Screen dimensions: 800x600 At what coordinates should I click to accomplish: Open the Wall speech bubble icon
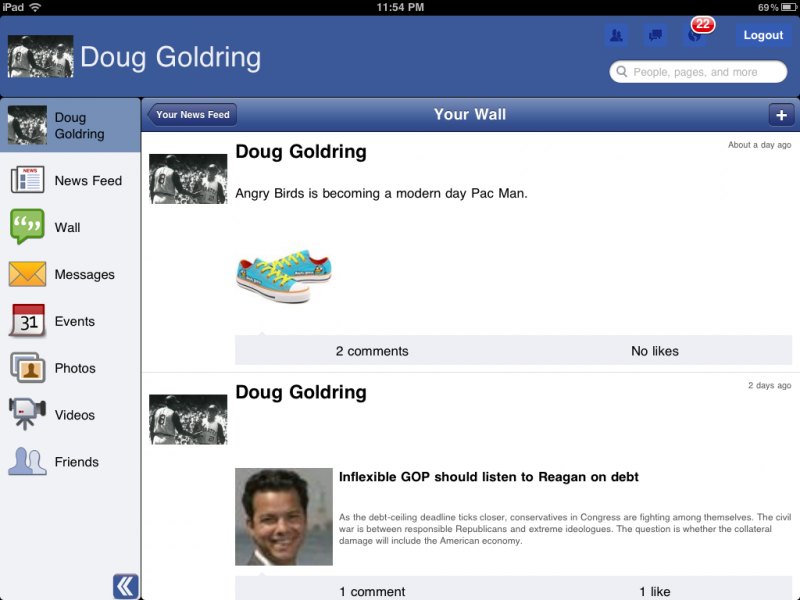point(27,227)
